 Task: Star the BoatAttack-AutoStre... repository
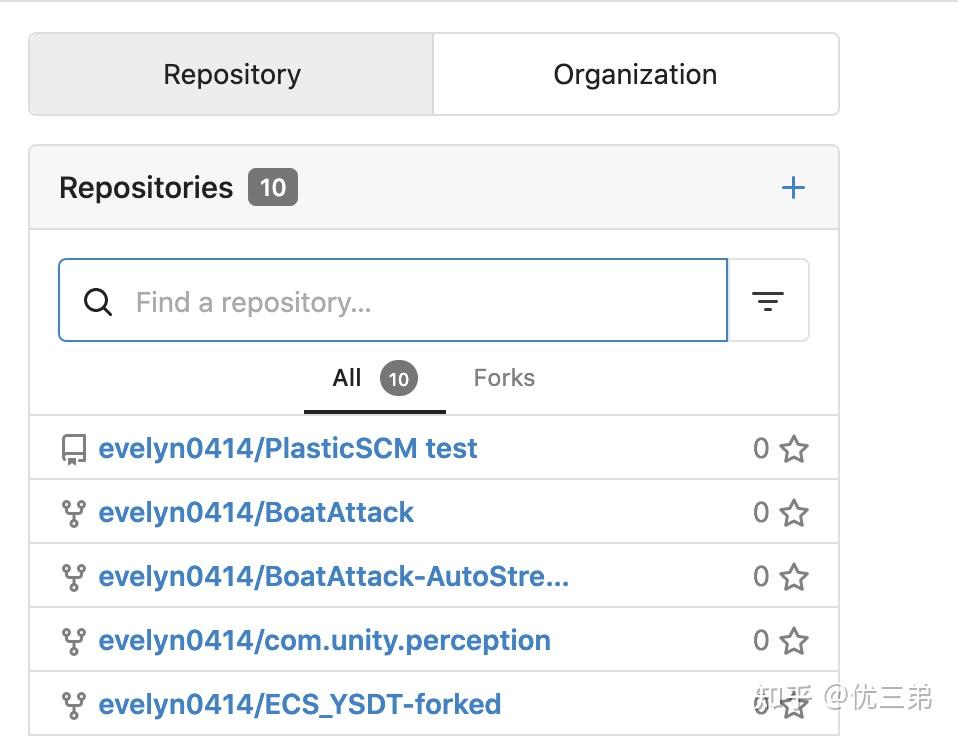point(794,577)
